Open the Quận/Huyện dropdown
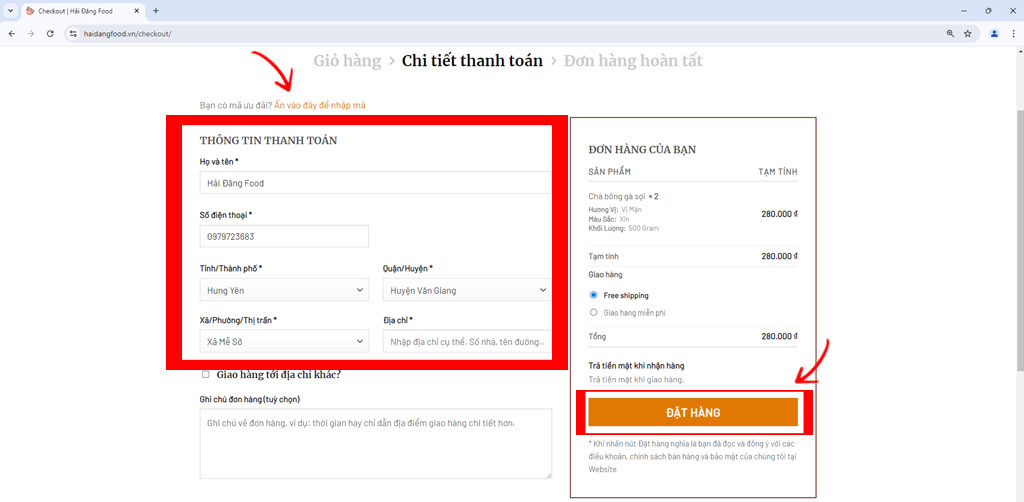1024x502 pixels. click(466, 290)
